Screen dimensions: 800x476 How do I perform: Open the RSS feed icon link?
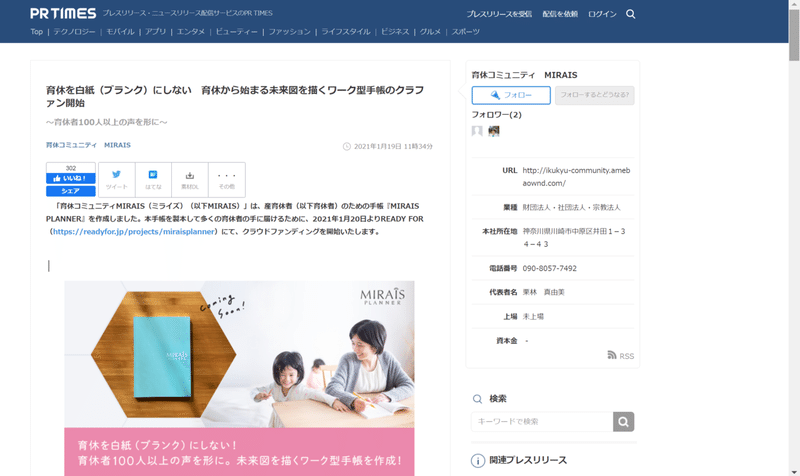click(x=620, y=356)
